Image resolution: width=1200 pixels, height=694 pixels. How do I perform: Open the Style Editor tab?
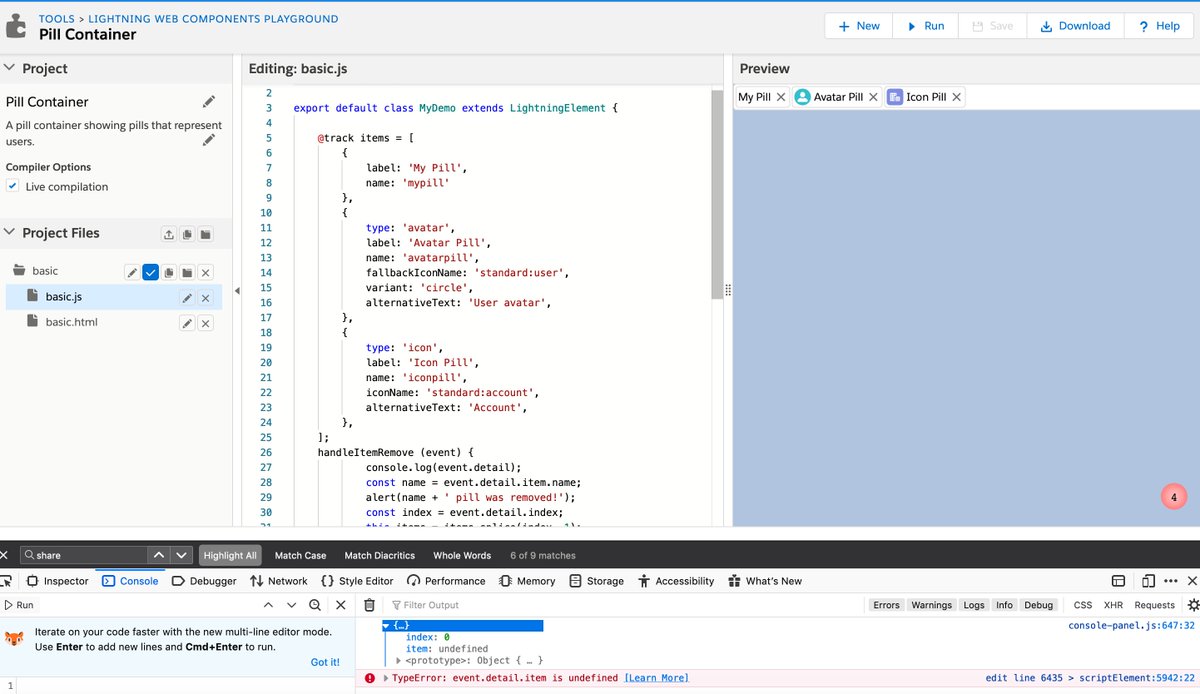coord(357,581)
